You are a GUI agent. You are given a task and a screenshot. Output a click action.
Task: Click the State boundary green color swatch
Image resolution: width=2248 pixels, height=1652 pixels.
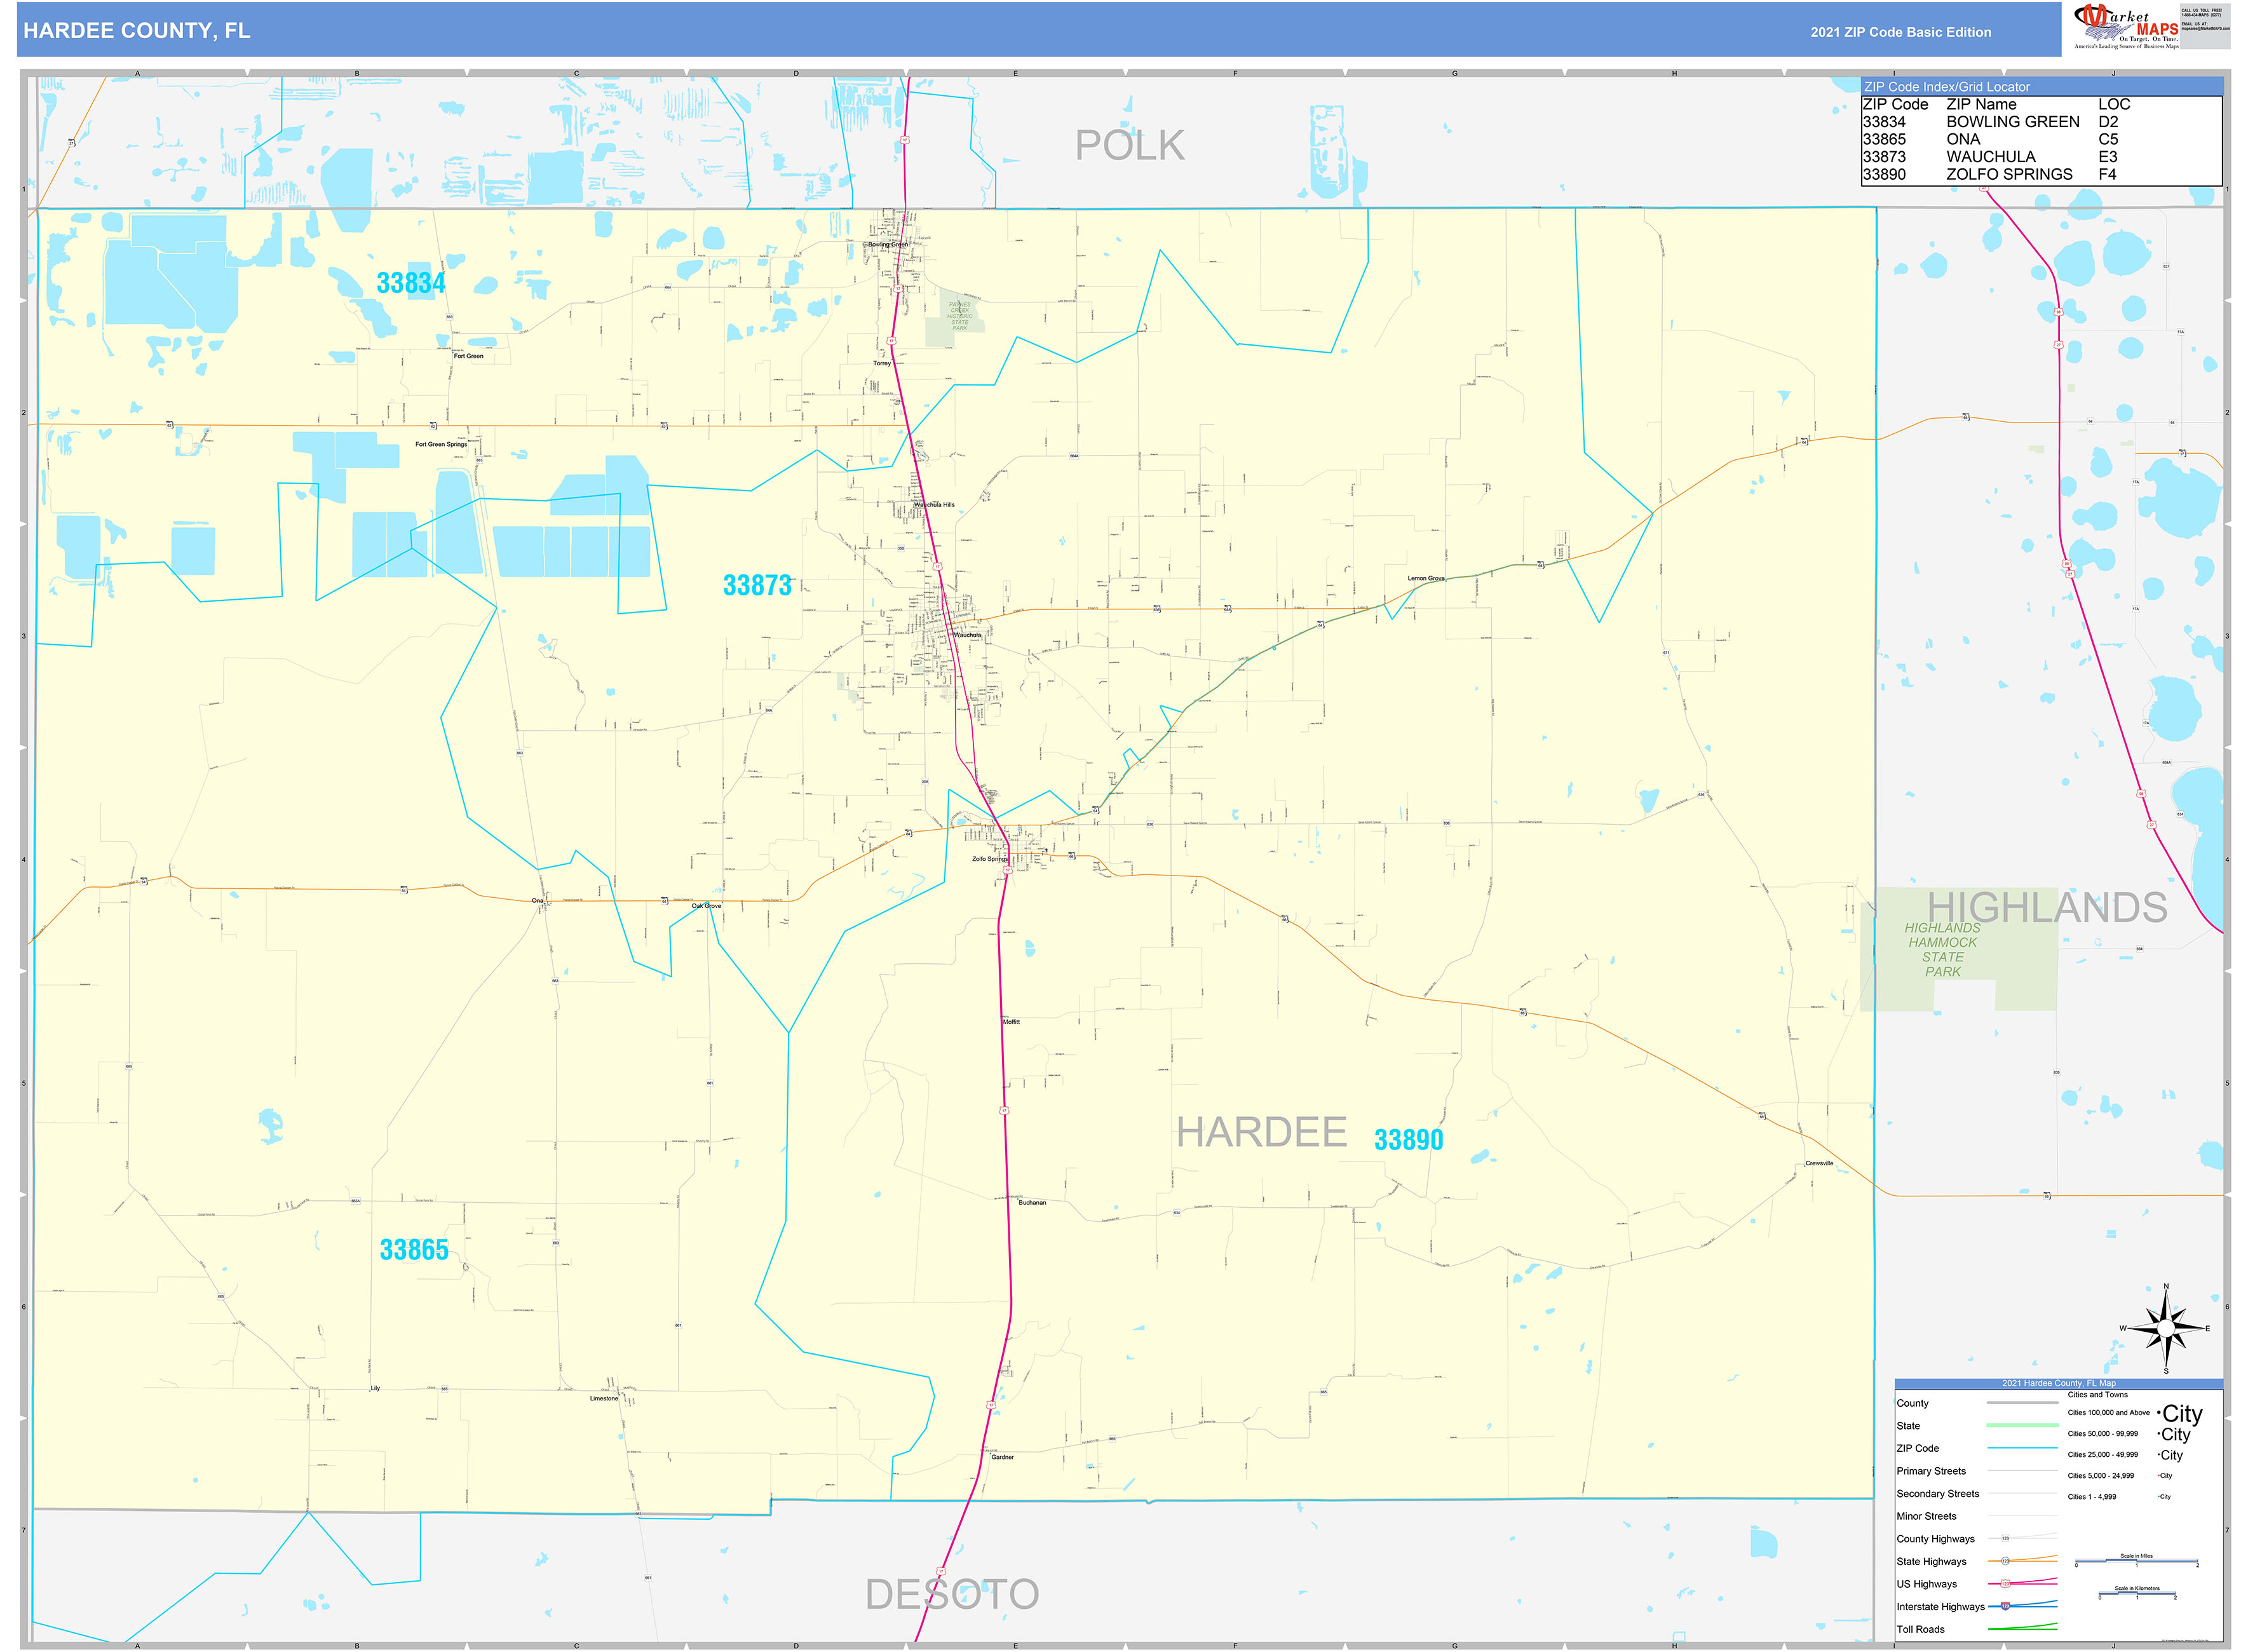pos(2023,1425)
